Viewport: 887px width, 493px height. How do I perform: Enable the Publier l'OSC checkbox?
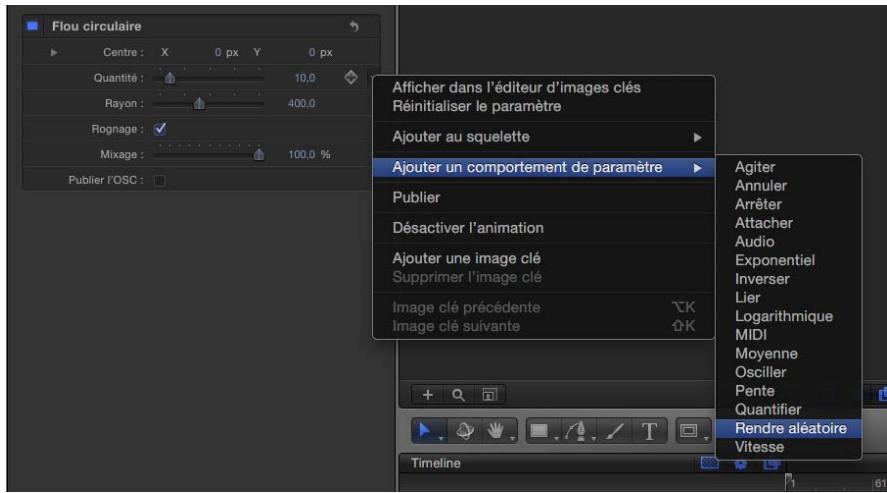coord(160,180)
